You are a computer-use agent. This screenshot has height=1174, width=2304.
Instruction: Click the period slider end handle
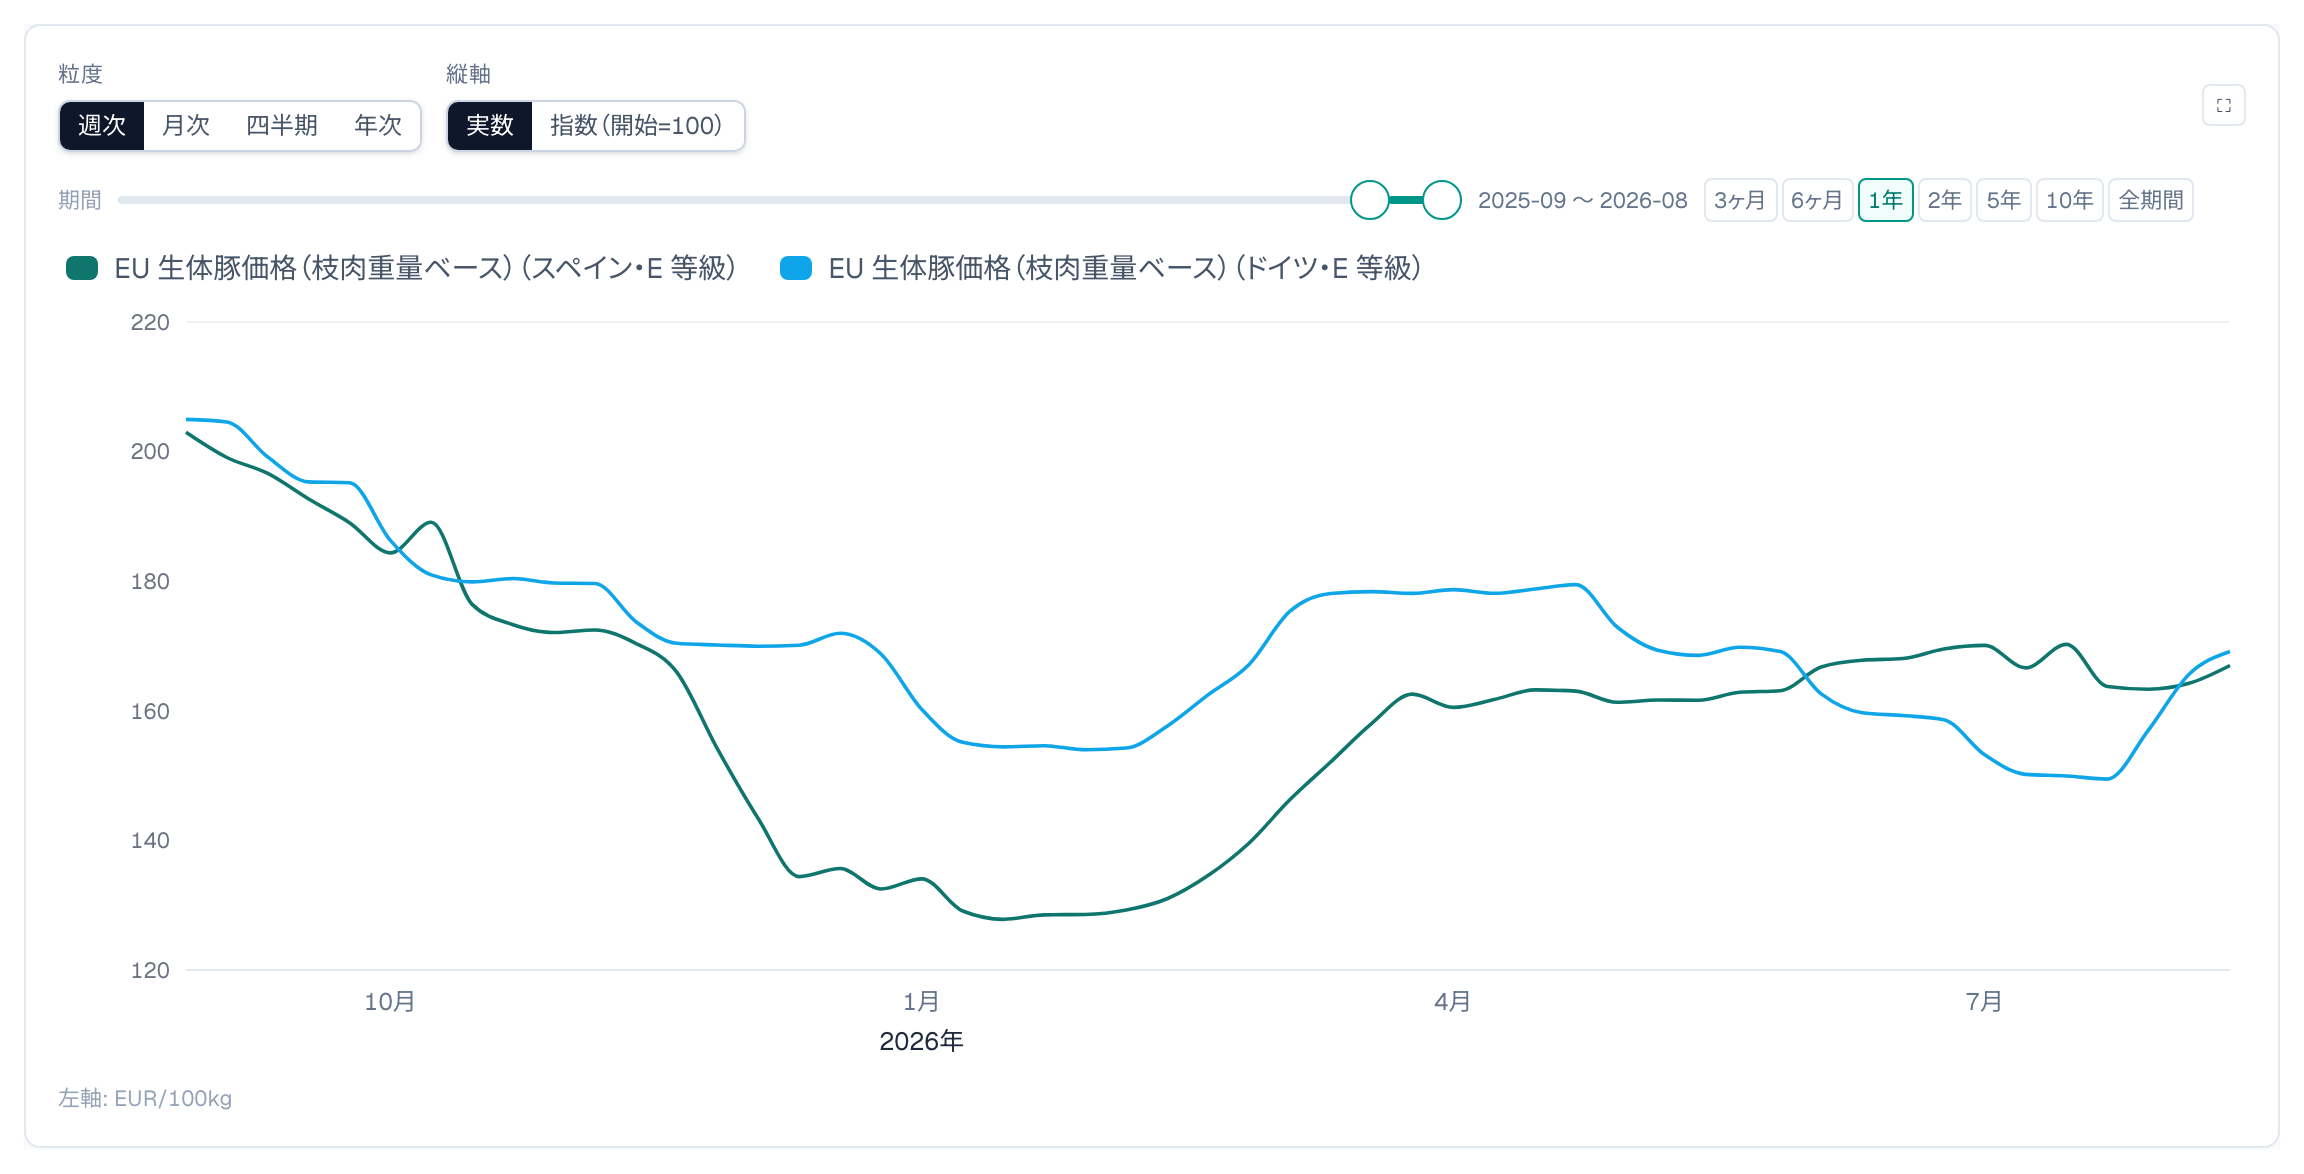(1442, 200)
